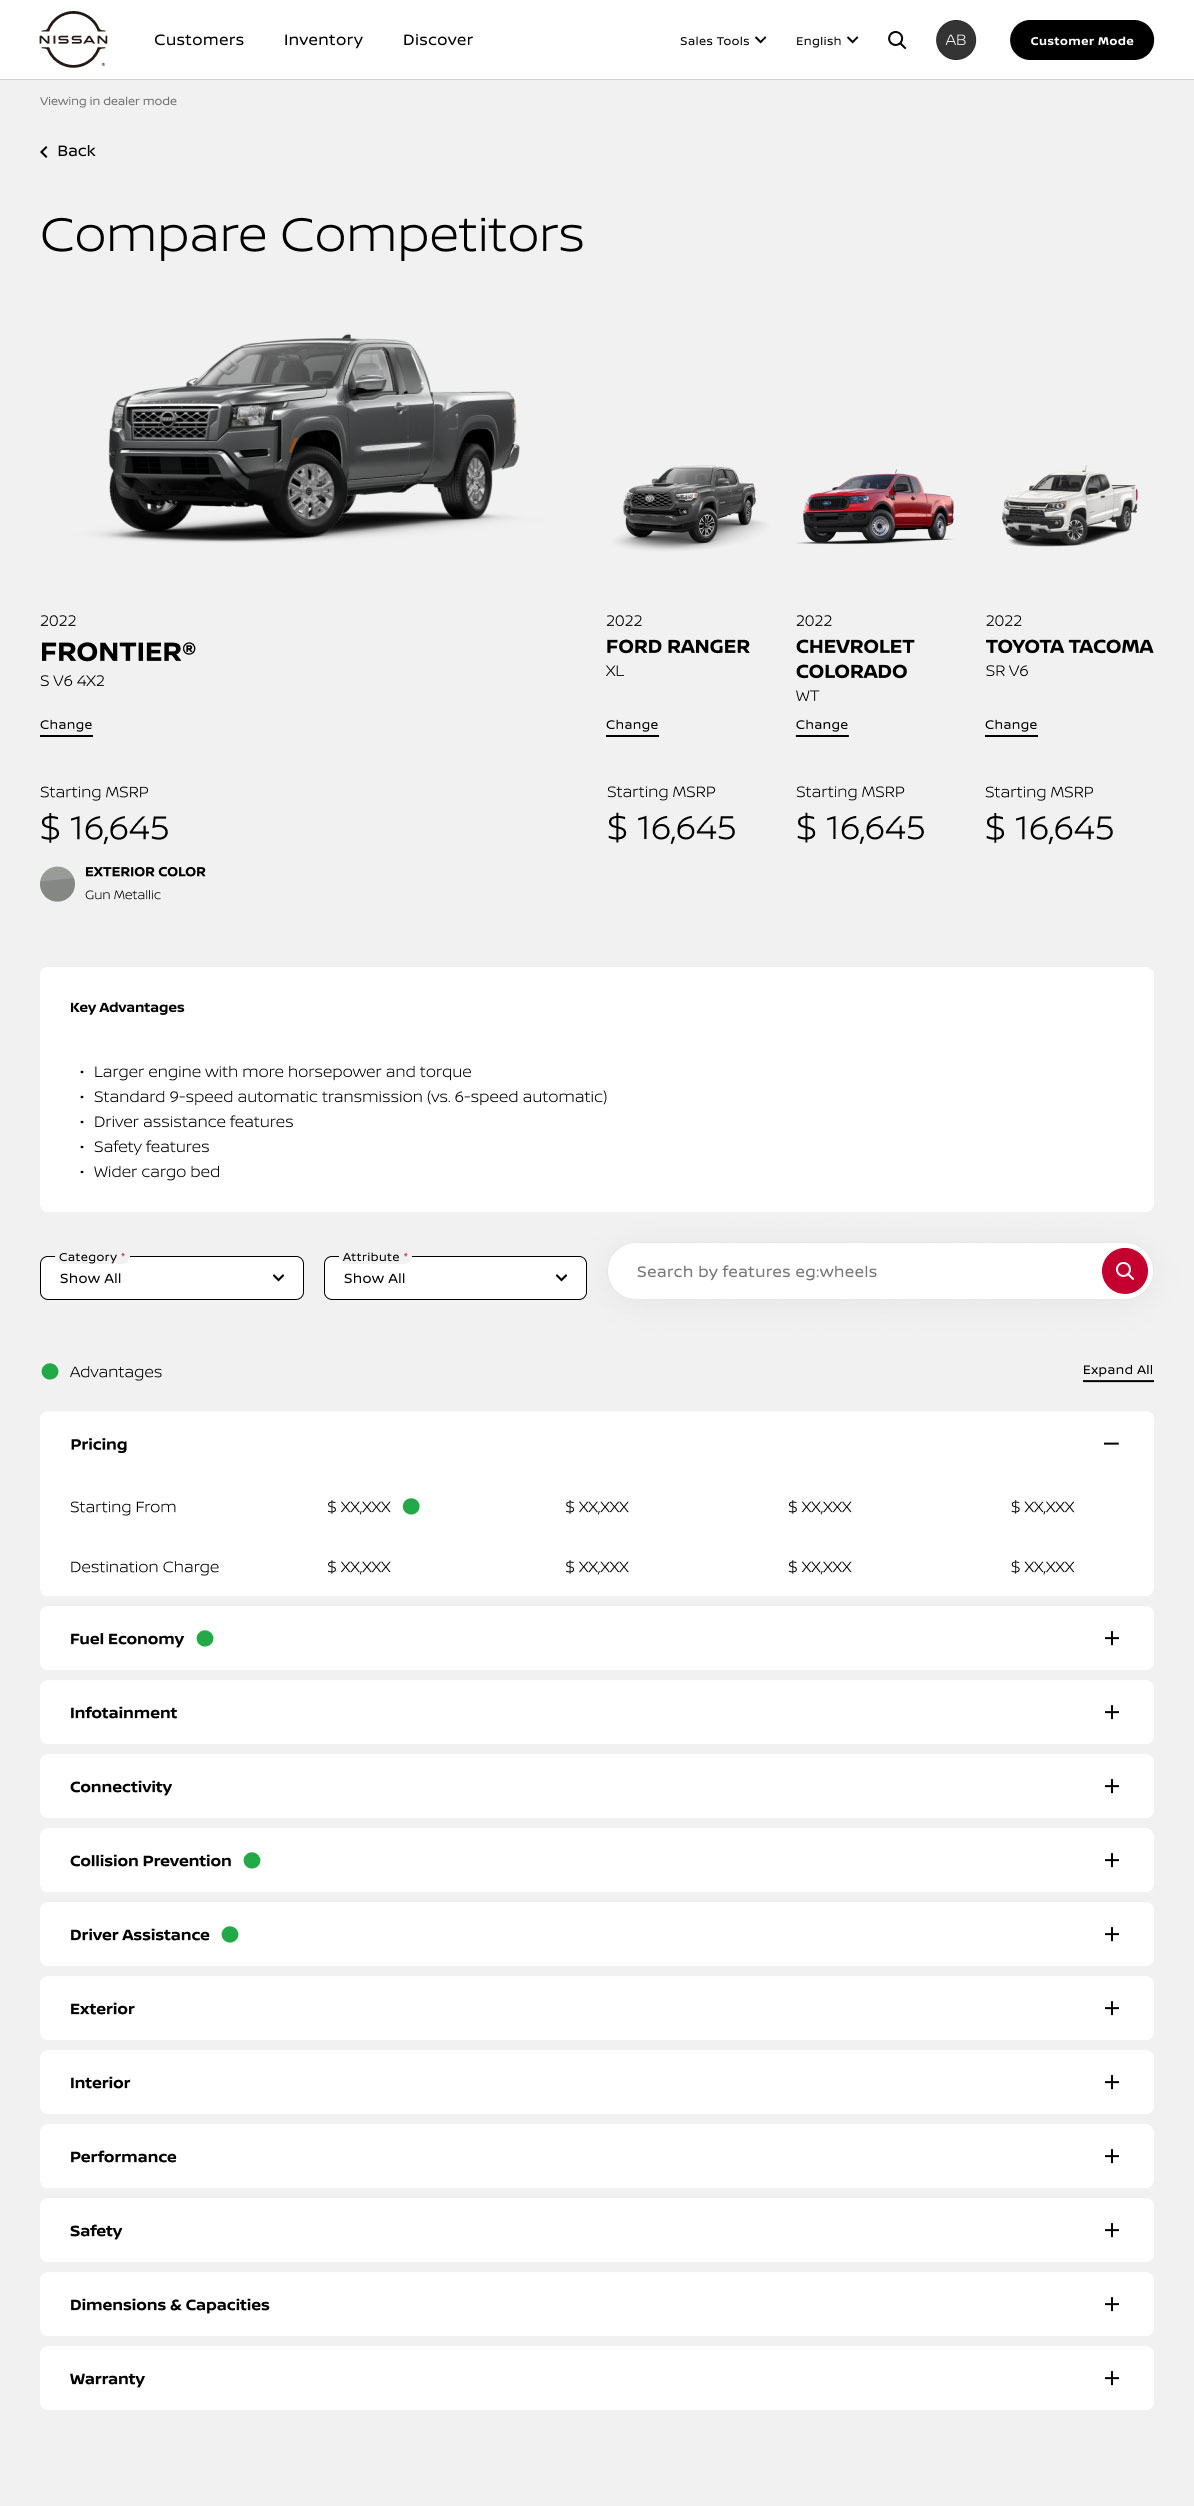Expand Interior with plus icon
Viewport: 1194px width, 2506px height.
[x=1111, y=2082]
